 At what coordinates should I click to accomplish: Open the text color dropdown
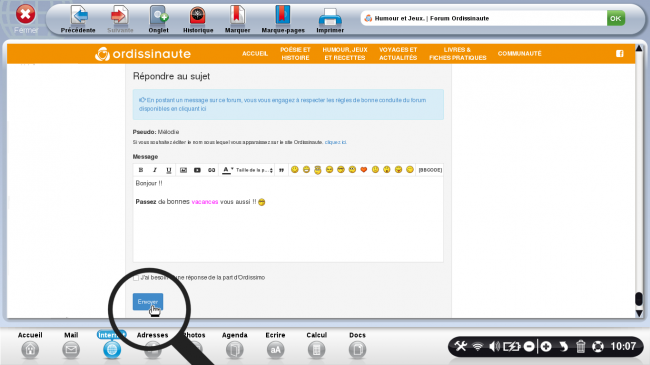[228, 170]
